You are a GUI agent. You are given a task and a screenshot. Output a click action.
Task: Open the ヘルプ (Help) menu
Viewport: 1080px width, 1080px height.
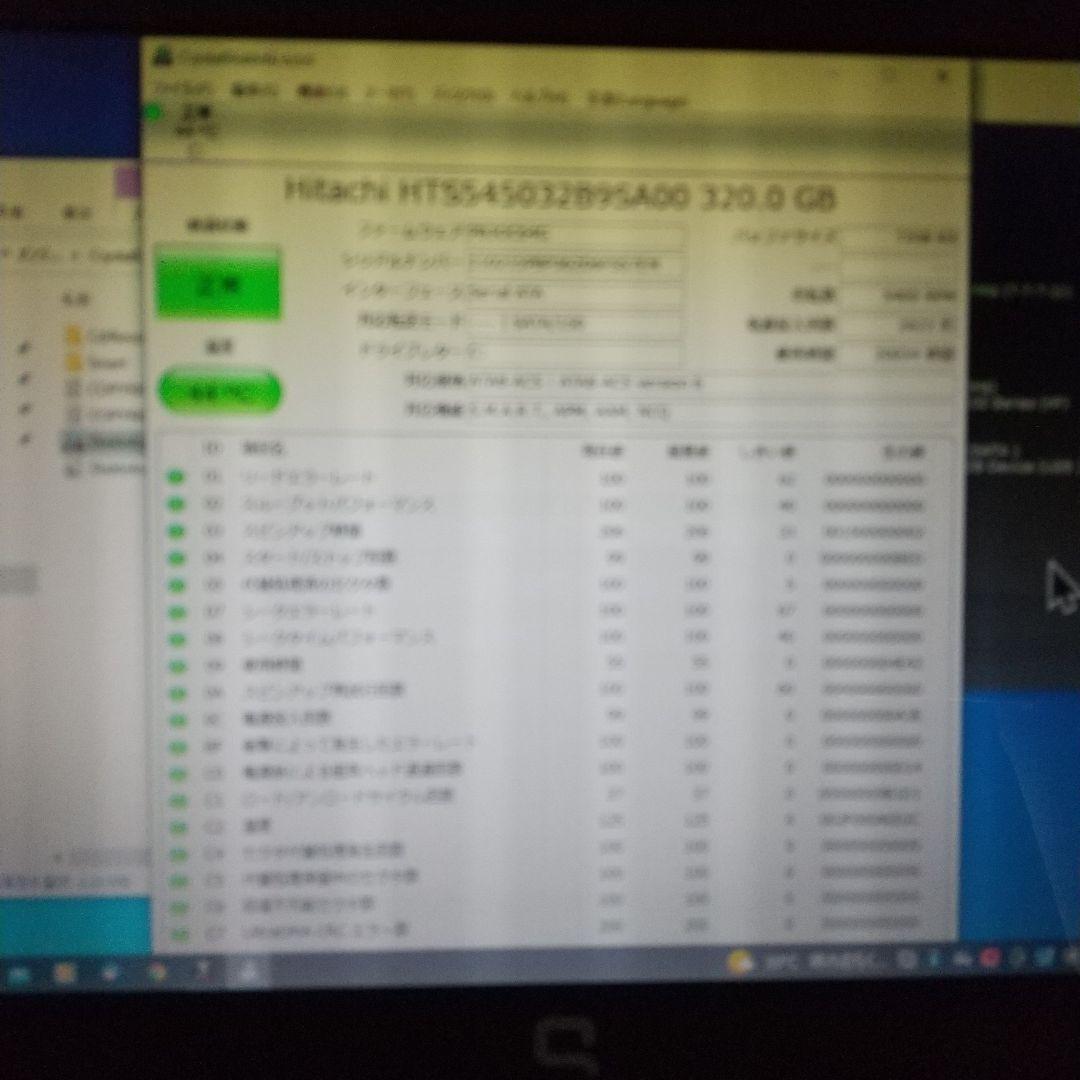click(541, 96)
